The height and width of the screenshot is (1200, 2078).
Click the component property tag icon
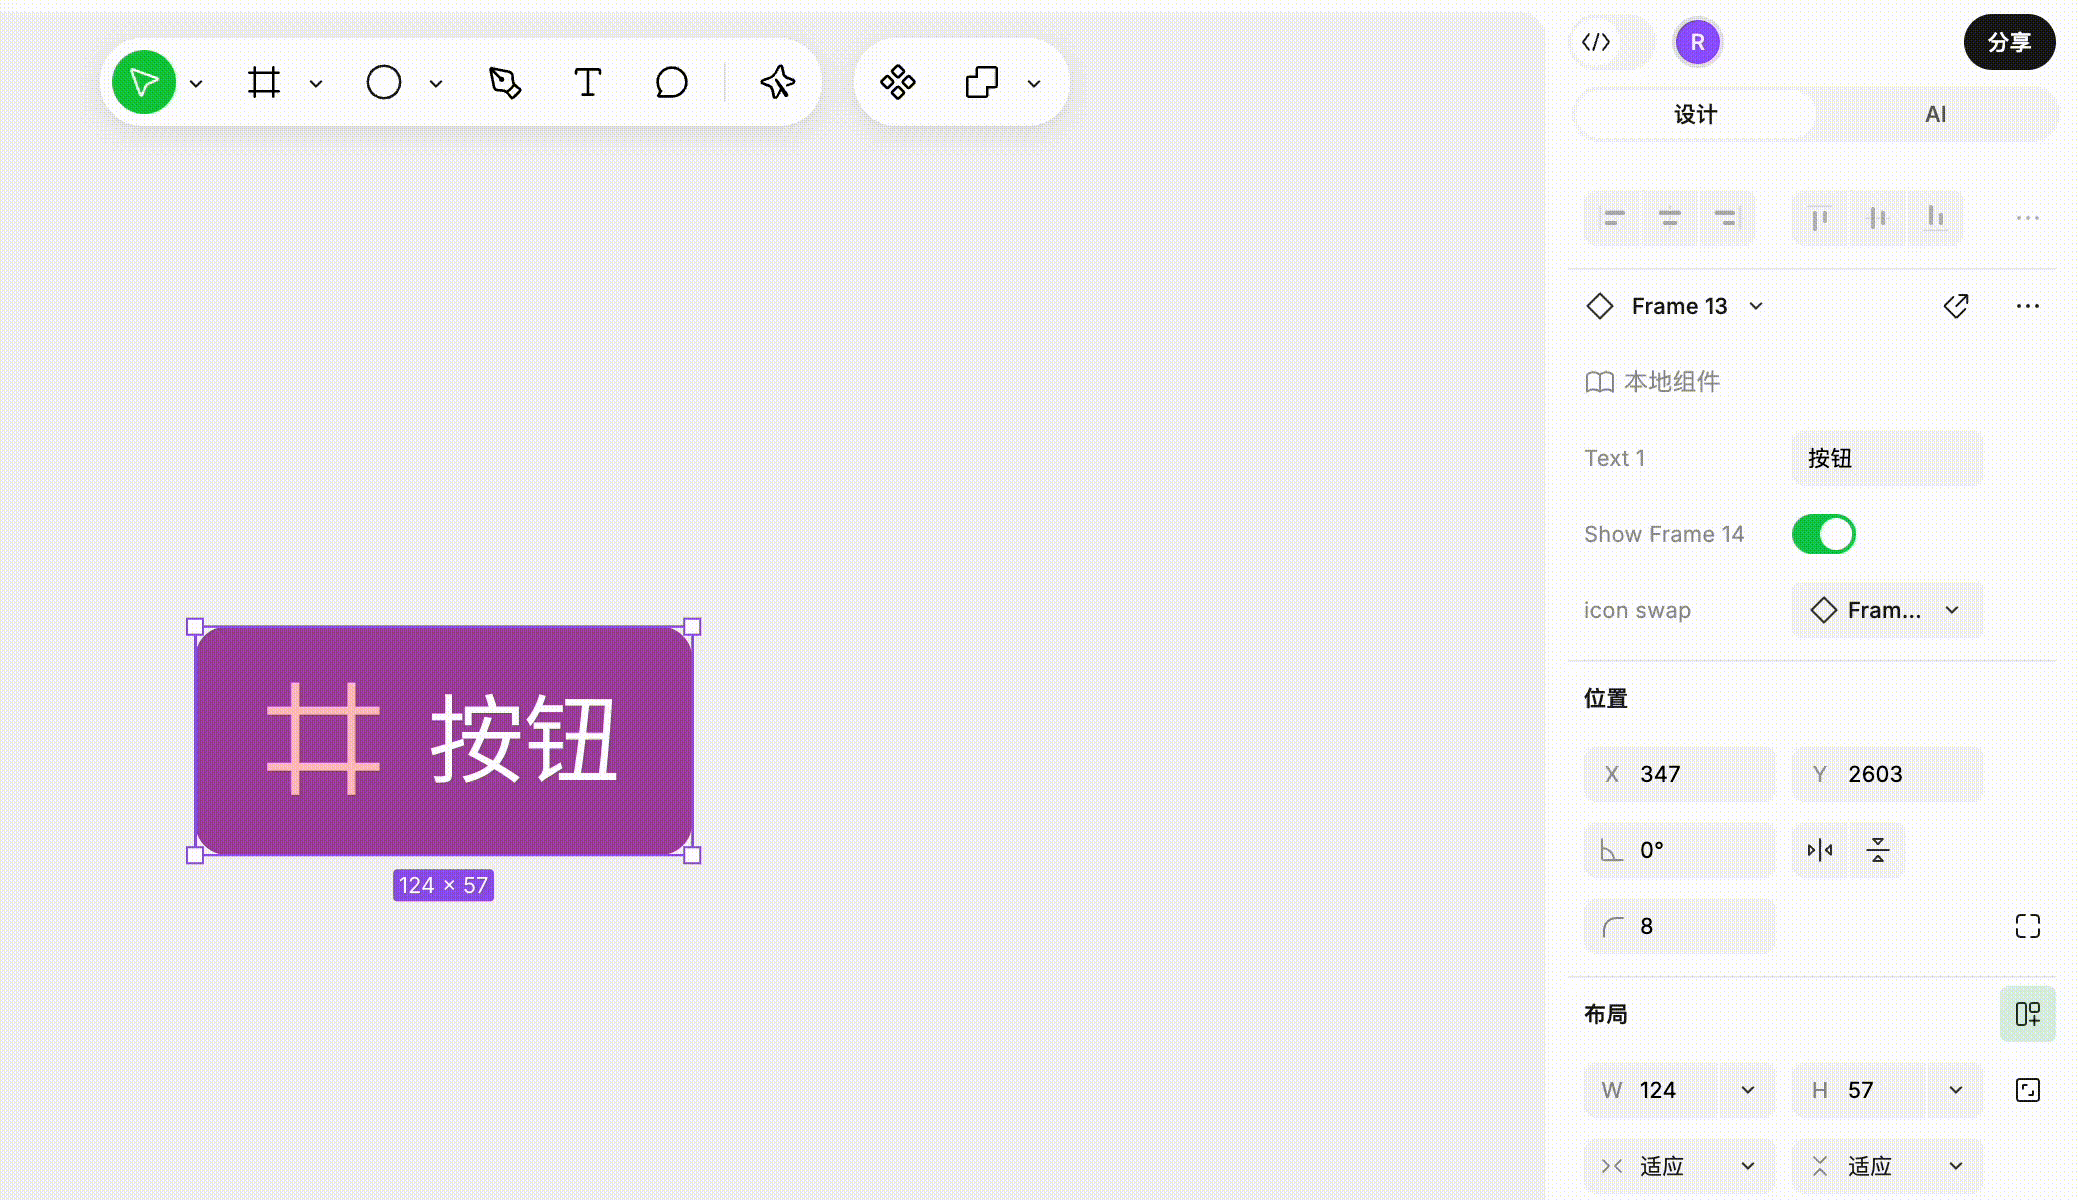(x=1956, y=306)
